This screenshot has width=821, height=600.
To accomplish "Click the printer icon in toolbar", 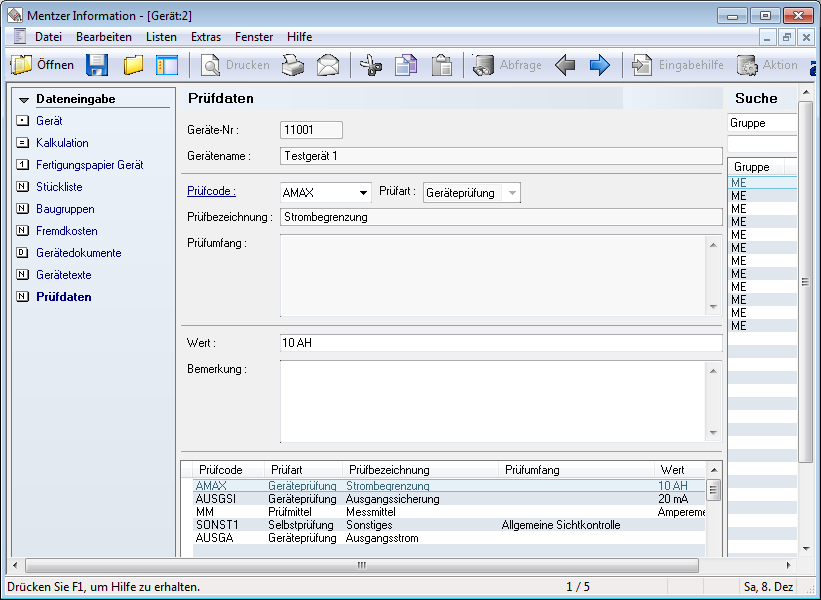I will point(292,65).
